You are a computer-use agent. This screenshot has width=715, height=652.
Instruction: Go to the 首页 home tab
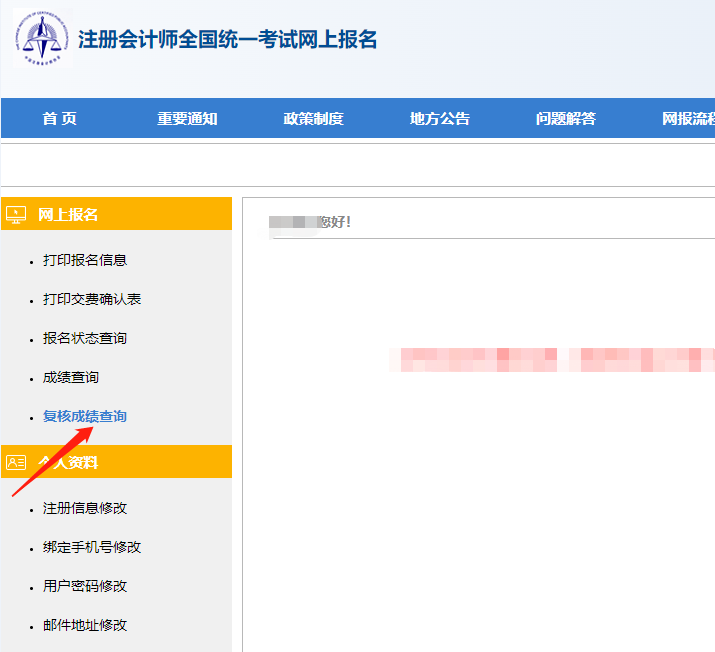(59, 119)
